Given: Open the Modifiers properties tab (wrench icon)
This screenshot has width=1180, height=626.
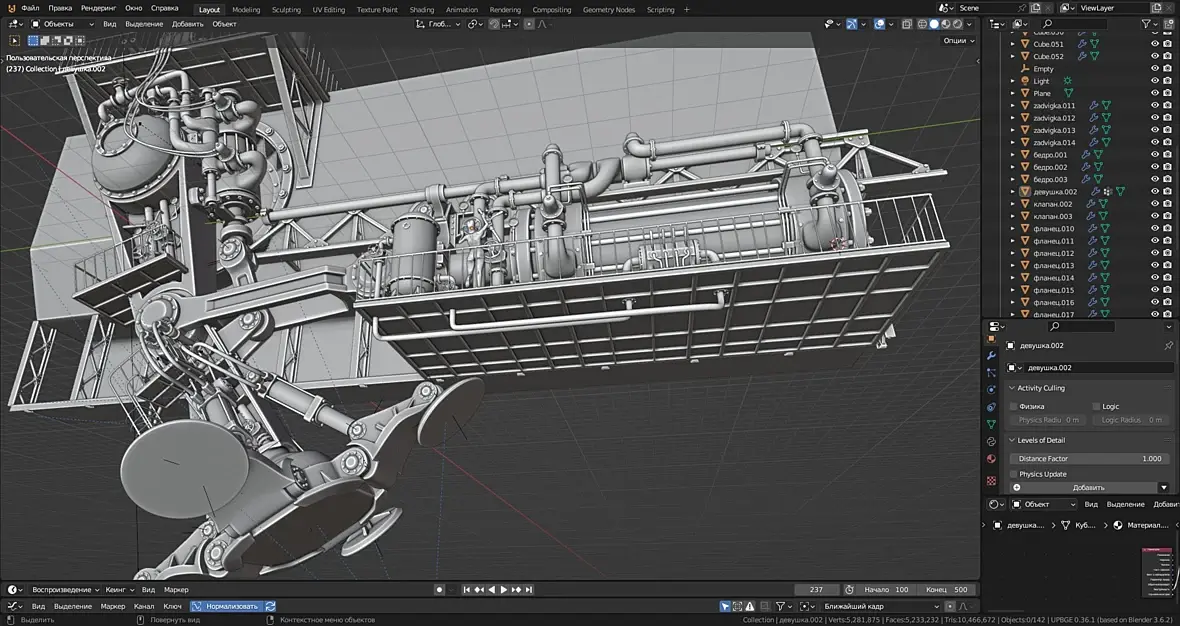Looking at the screenshot, I should coord(991,355).
